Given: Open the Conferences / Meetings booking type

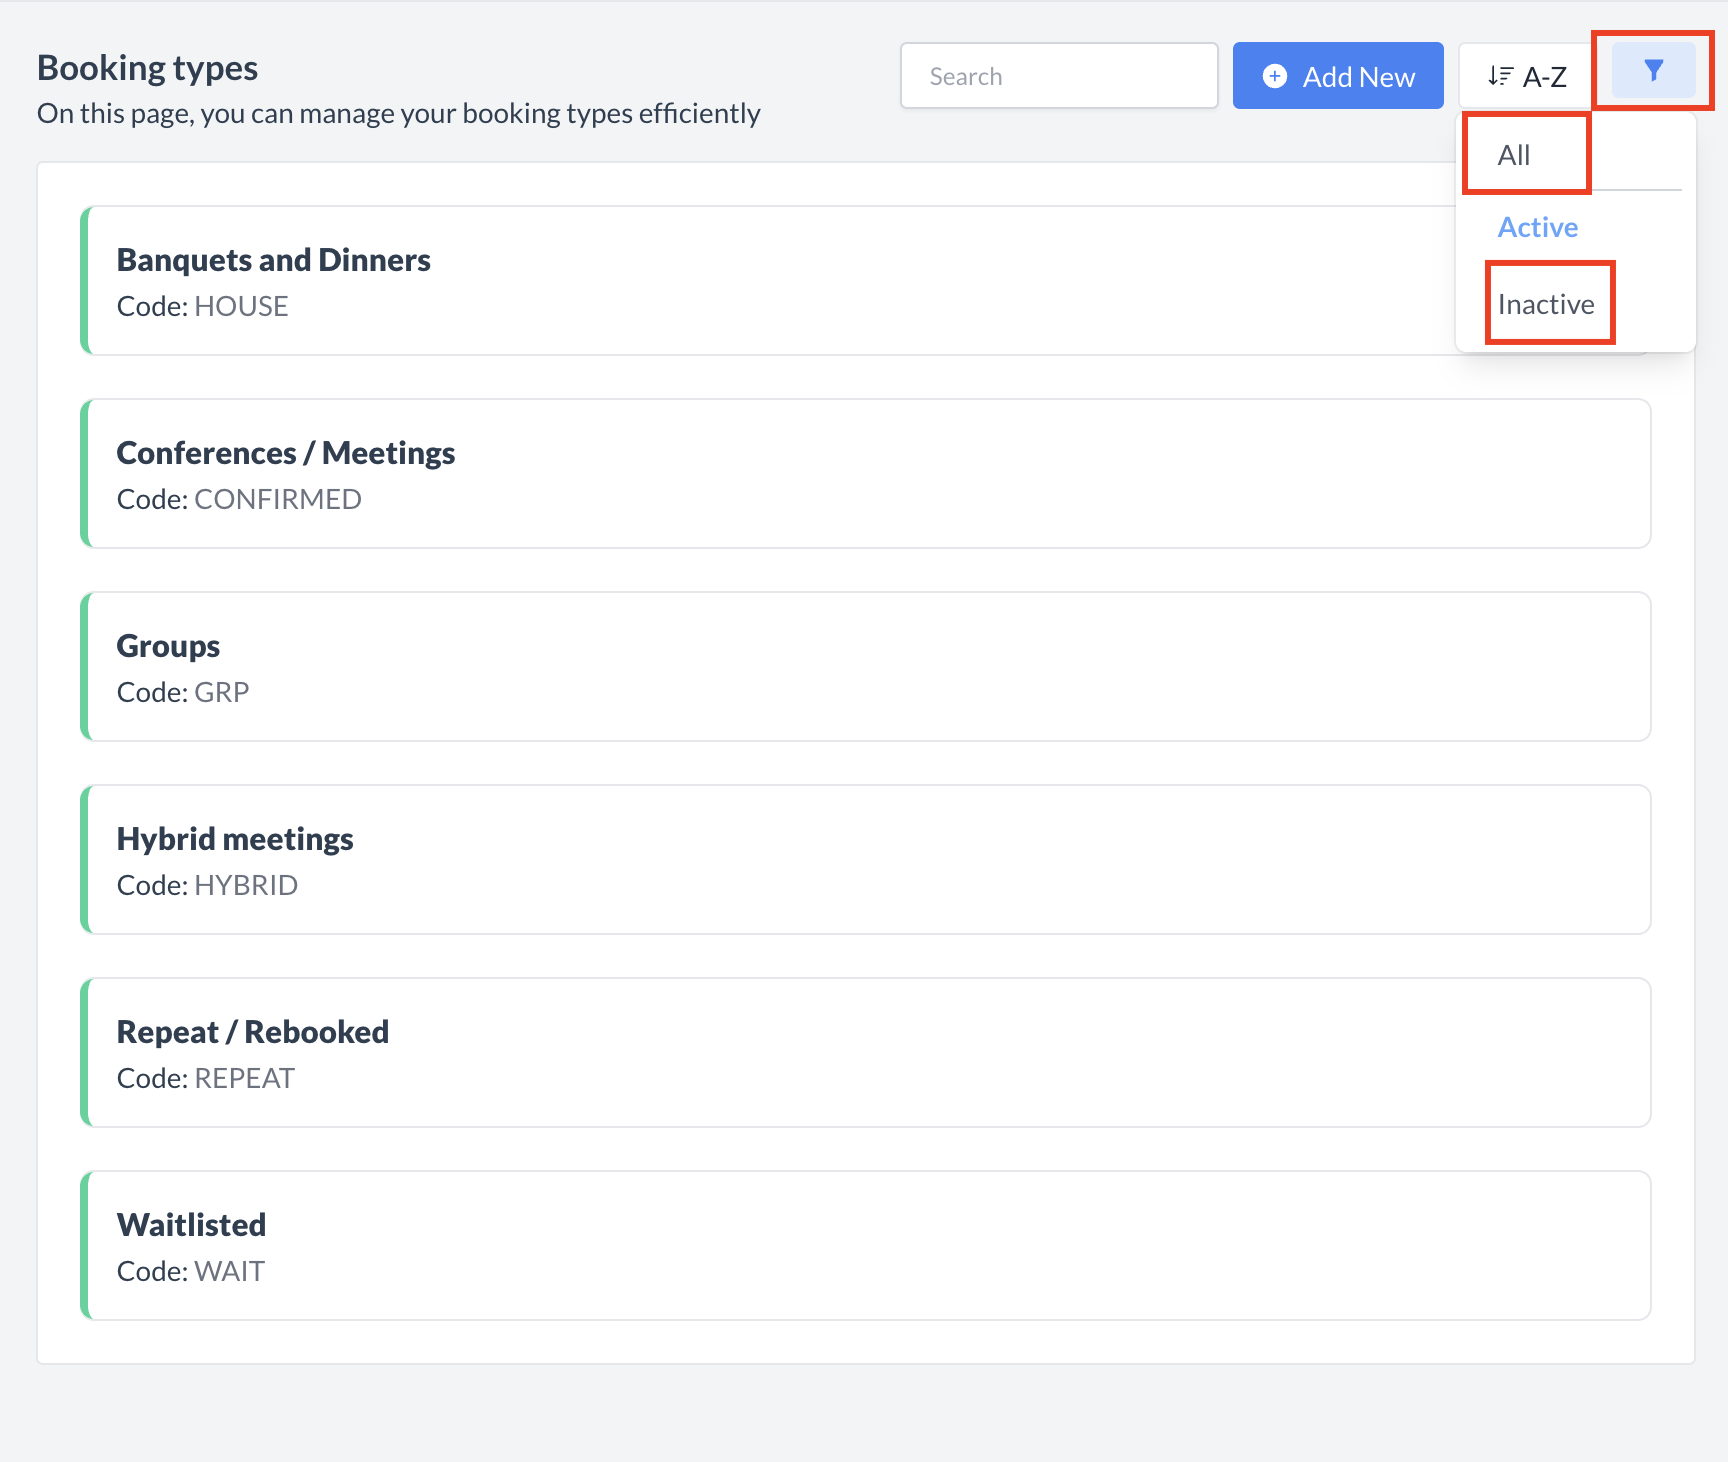Looking at the screenshot, I should tap(770, 473).
